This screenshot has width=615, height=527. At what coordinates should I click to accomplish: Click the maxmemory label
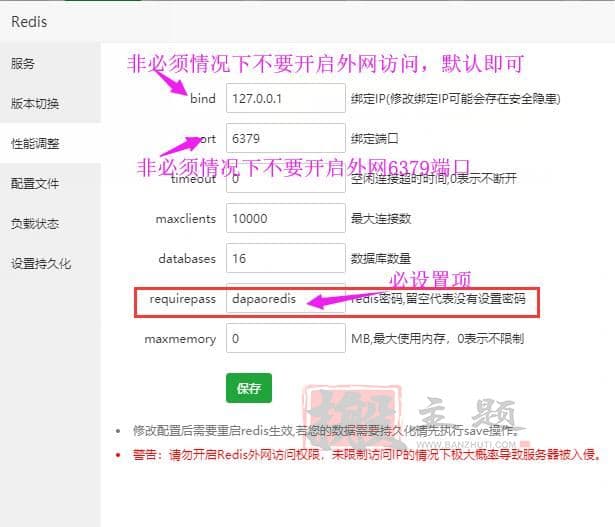(x=180, y=339)
